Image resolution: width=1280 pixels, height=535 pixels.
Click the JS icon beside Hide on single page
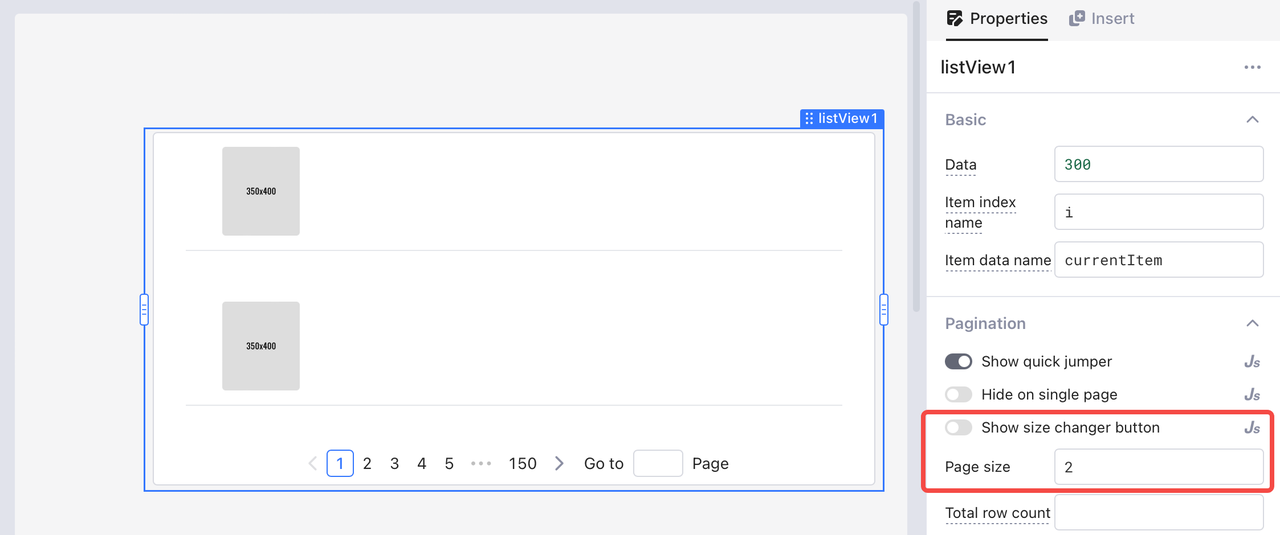(1251, 395)
